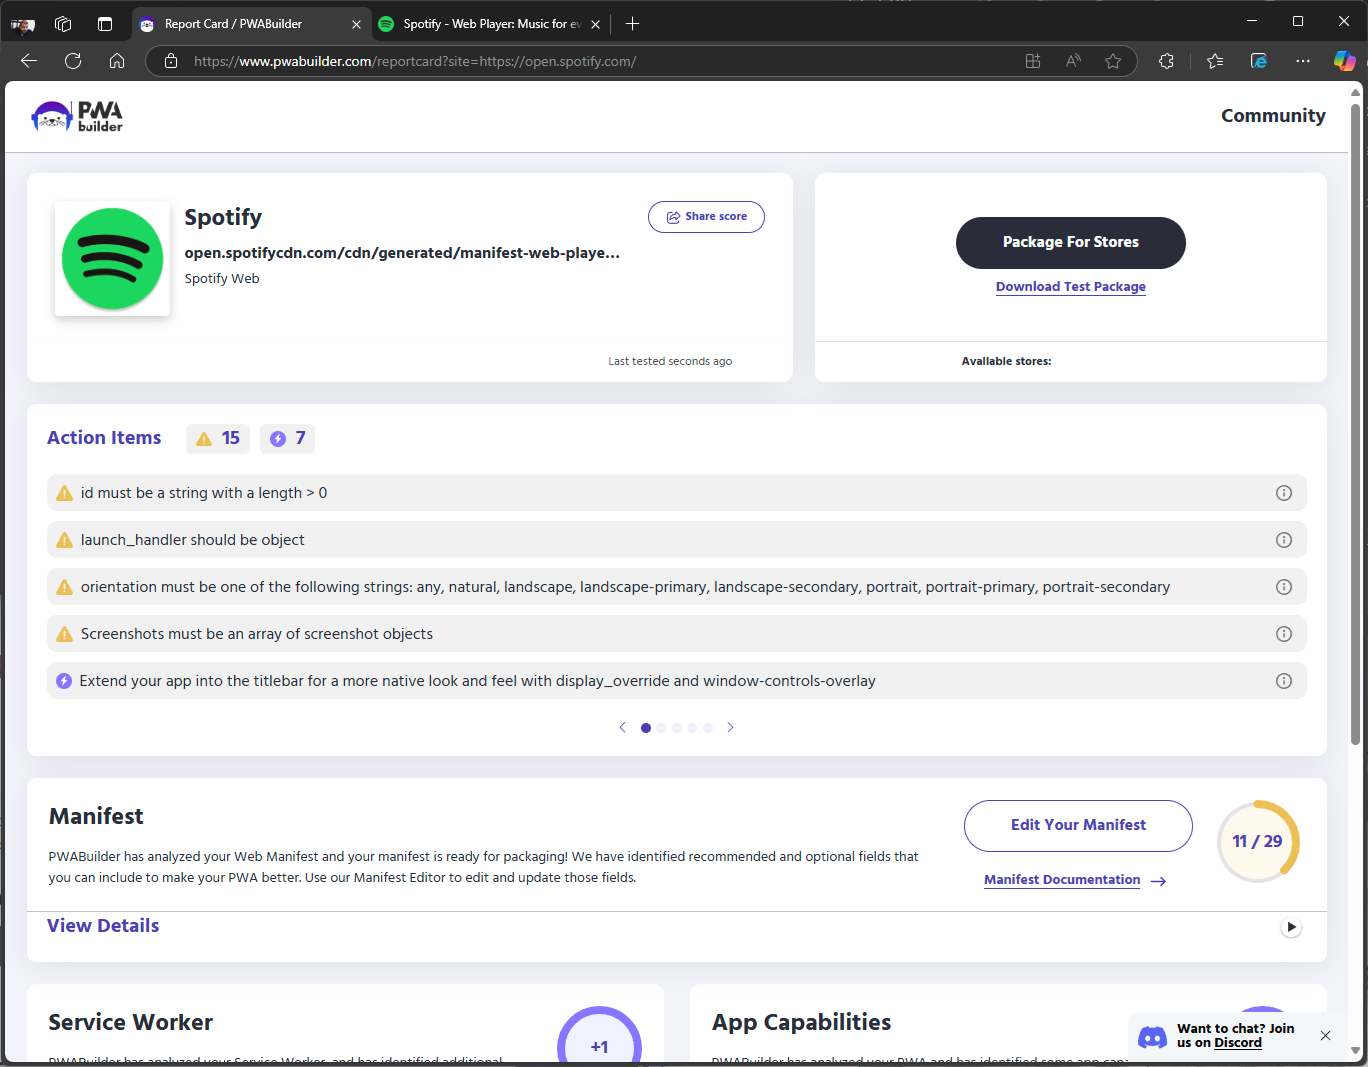The width and height of the screenshot is (1368, 1067).
Task: Open the app available install icon
Action: coord(1033,61)
